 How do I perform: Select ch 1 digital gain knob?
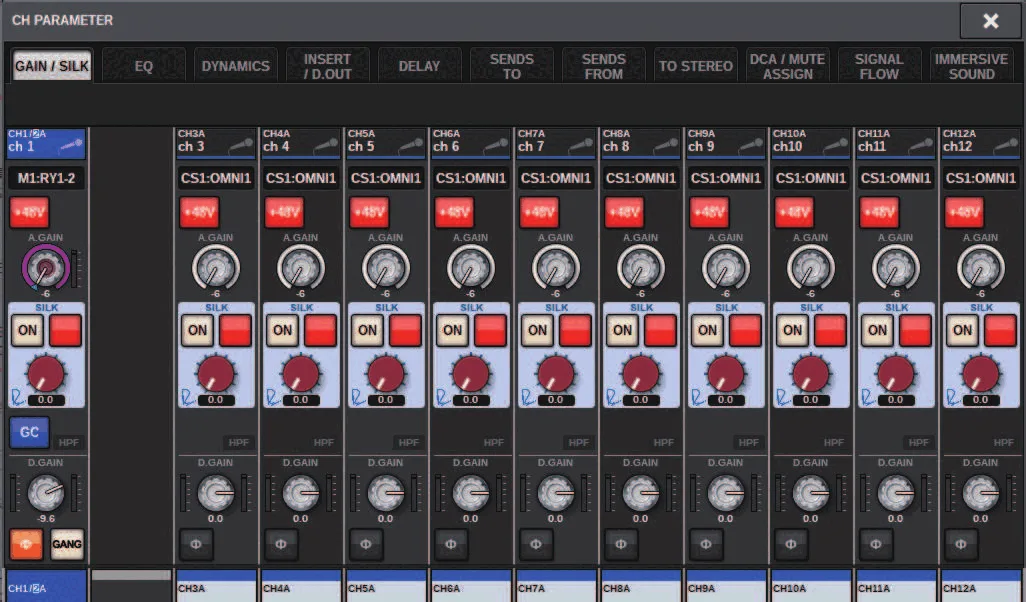(x=45, y=492)
